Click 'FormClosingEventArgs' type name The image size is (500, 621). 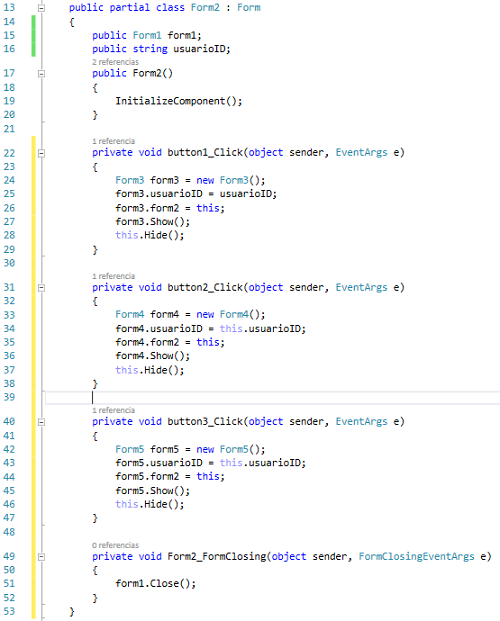click(x=416, y=556)
